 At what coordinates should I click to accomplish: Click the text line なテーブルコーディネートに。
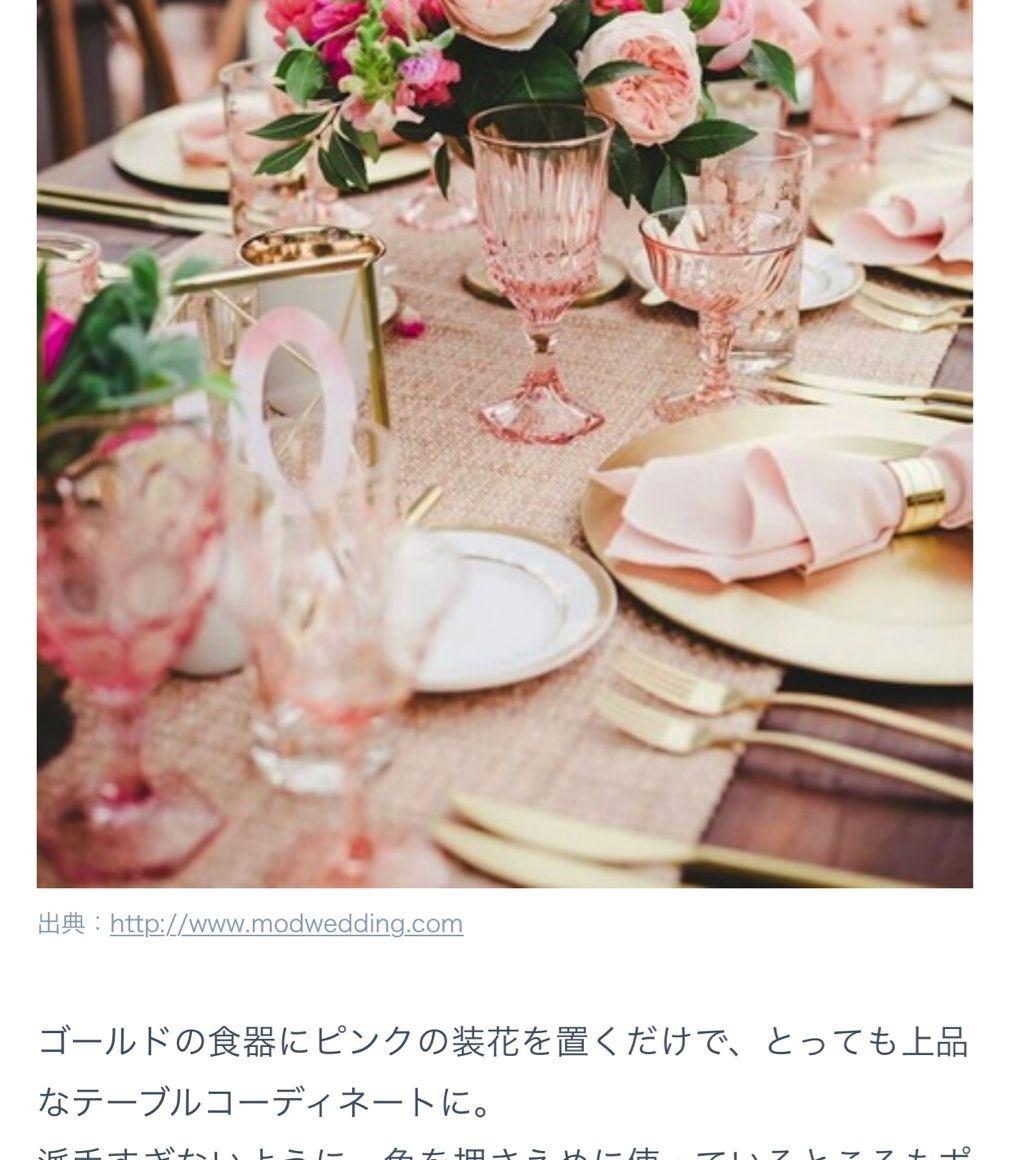point(266,1102)
